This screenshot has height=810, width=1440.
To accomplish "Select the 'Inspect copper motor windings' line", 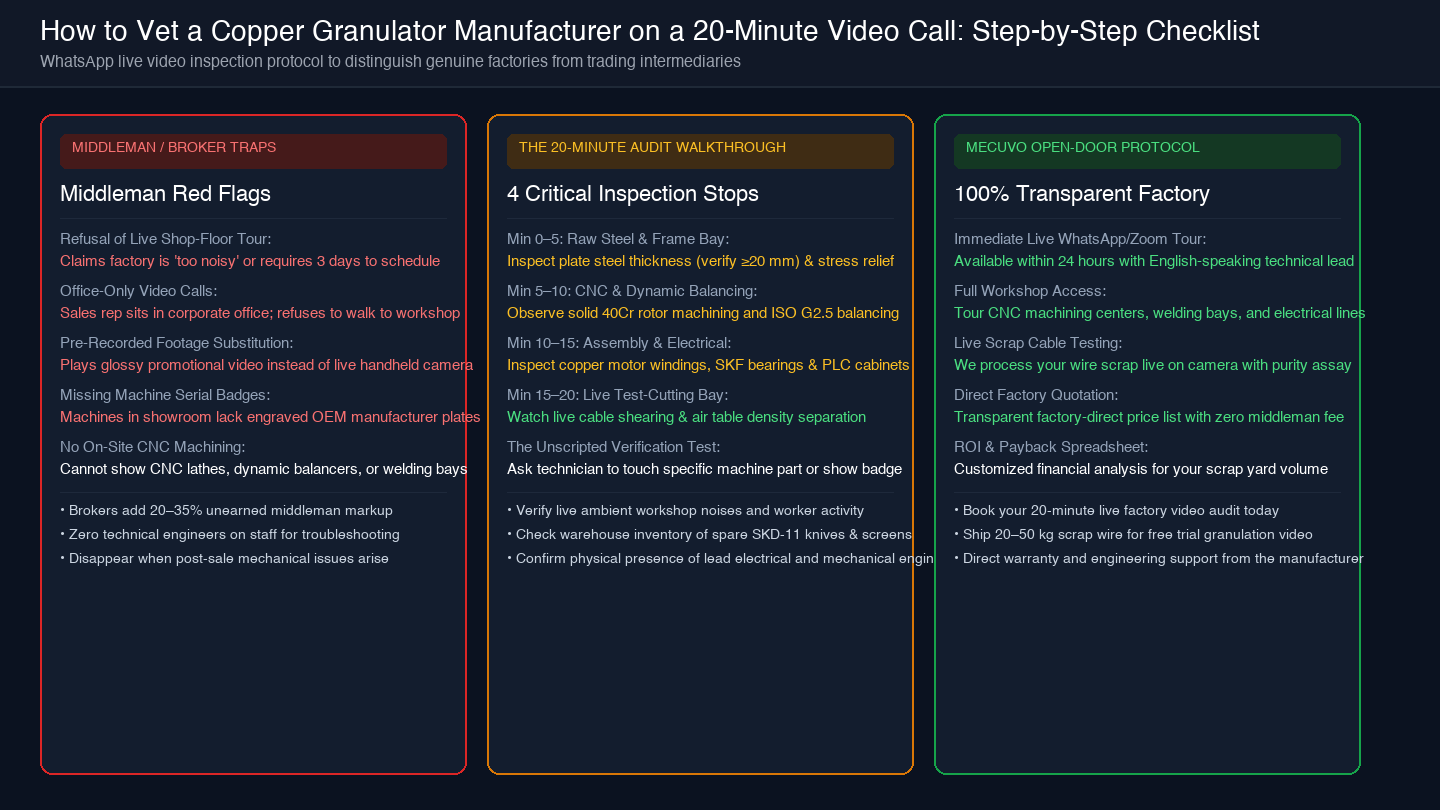I will tap(708, 365).
